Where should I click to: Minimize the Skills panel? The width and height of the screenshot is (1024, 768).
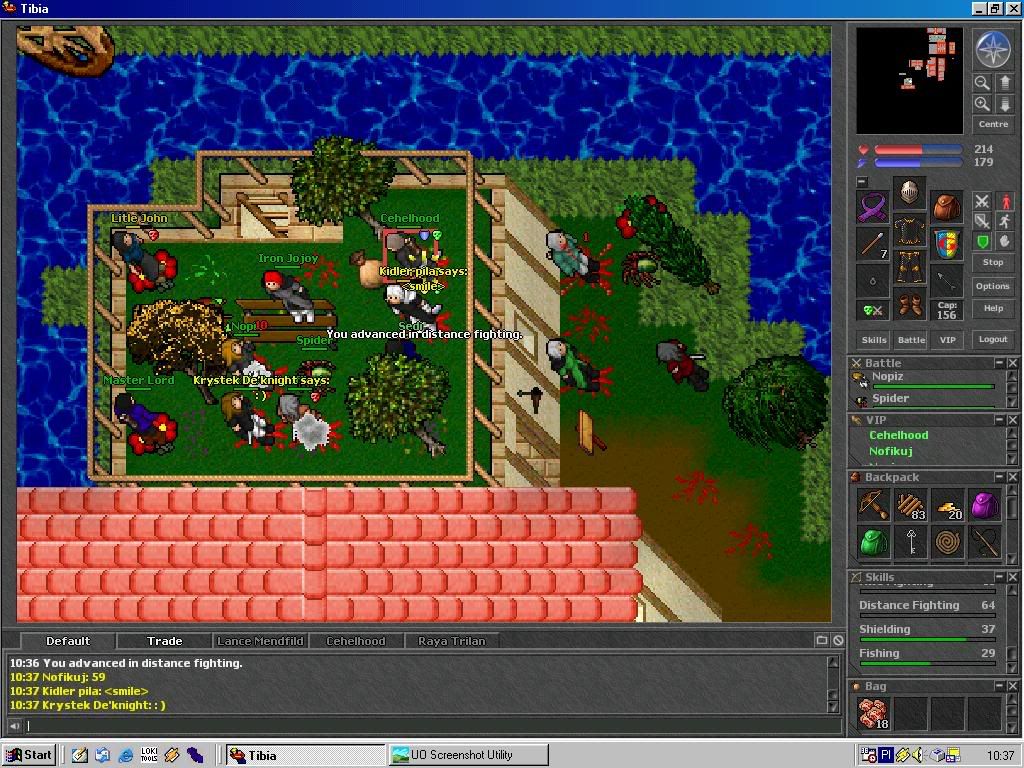point(999,577)
